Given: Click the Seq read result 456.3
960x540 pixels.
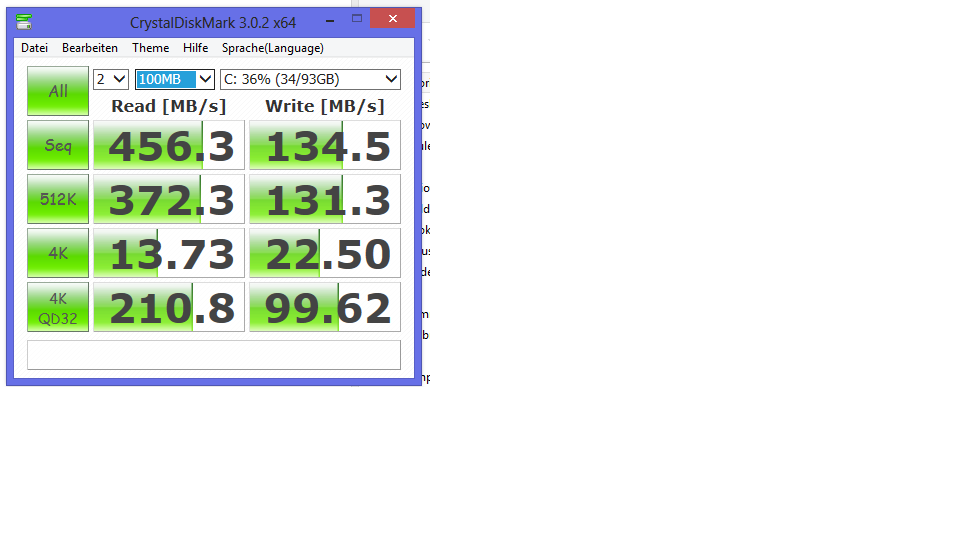Looking at the screenshot, I should pyautogui.click(x=169, y=145).
